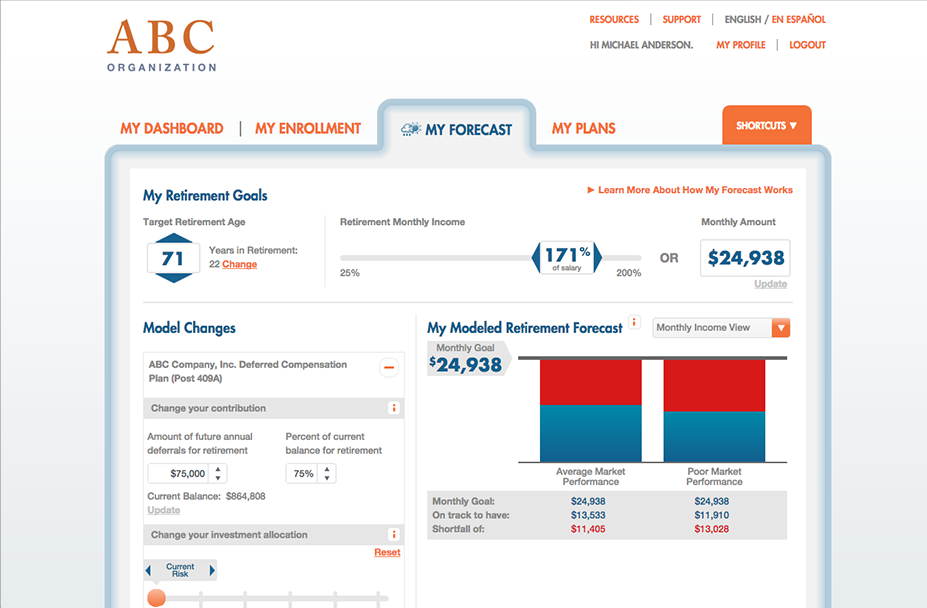Click on-track value $11,910
Screen dimensions: 927x608
point(712,515)
